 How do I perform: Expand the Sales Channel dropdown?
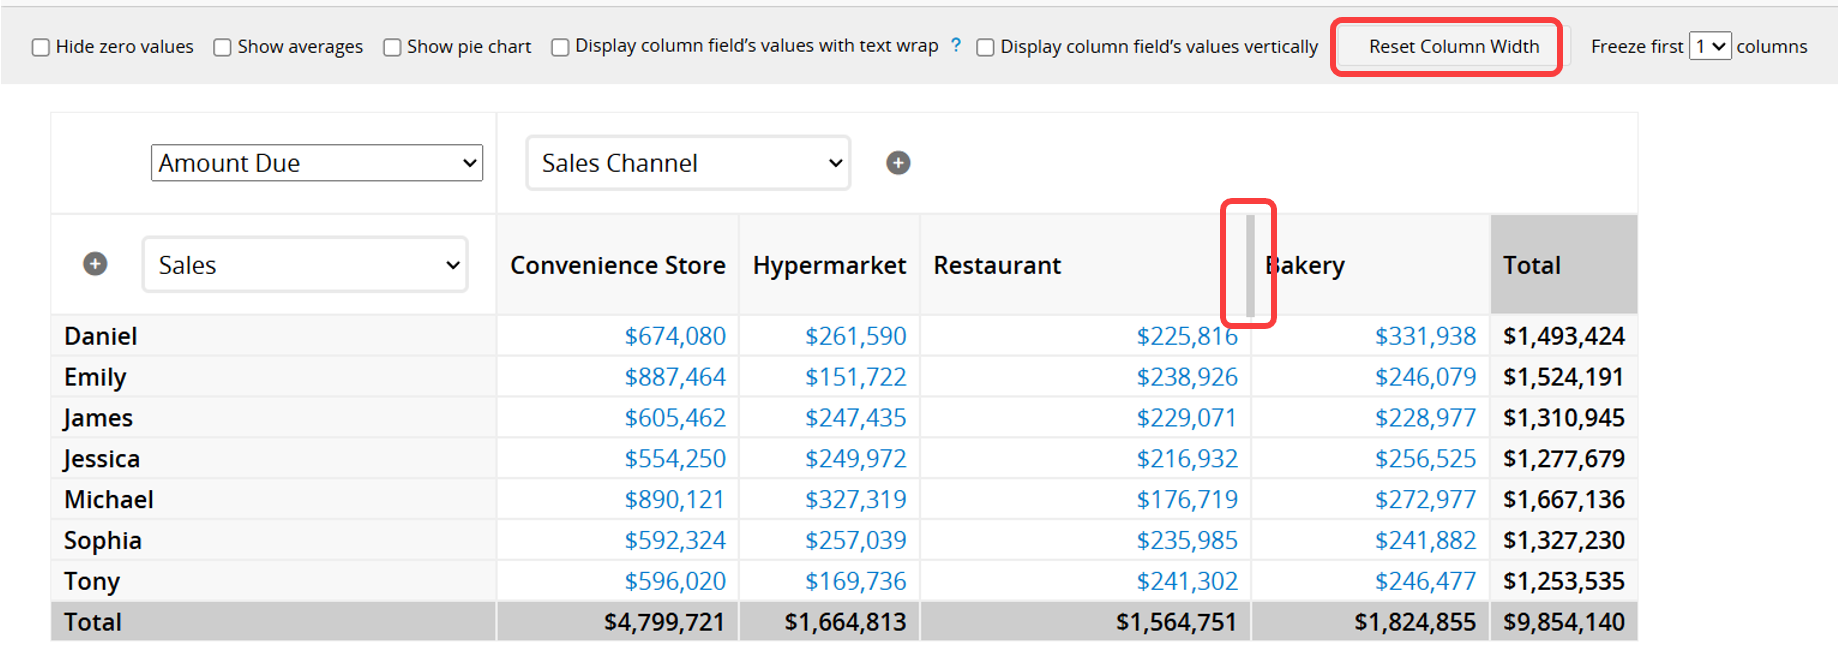click(x=688, y=163)
